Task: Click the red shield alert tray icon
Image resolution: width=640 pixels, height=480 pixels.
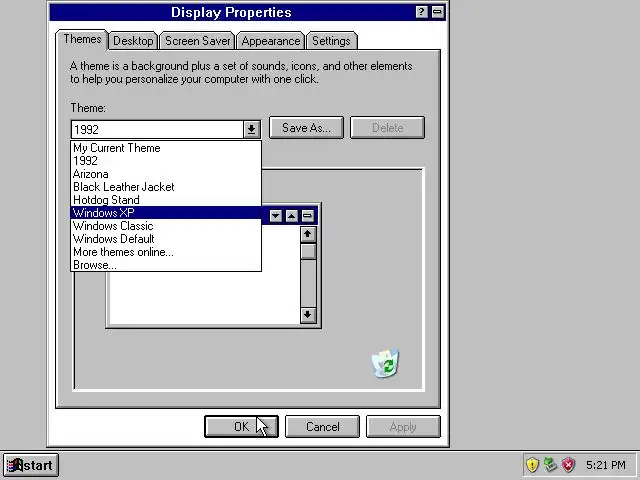Action: (x=568, y=464)
